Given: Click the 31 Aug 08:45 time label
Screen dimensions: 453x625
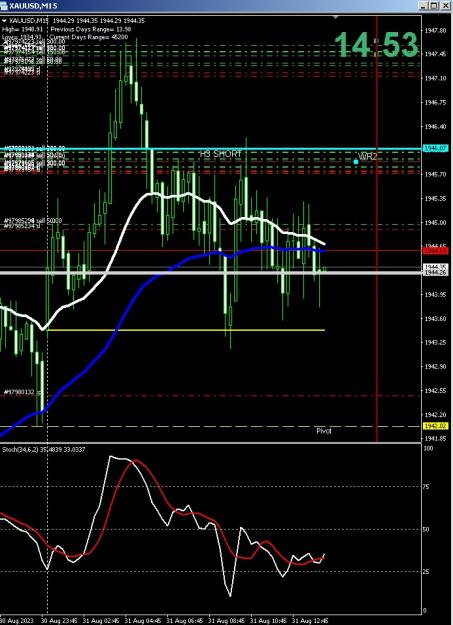Looking at the screenshot, I should [225, 621].
